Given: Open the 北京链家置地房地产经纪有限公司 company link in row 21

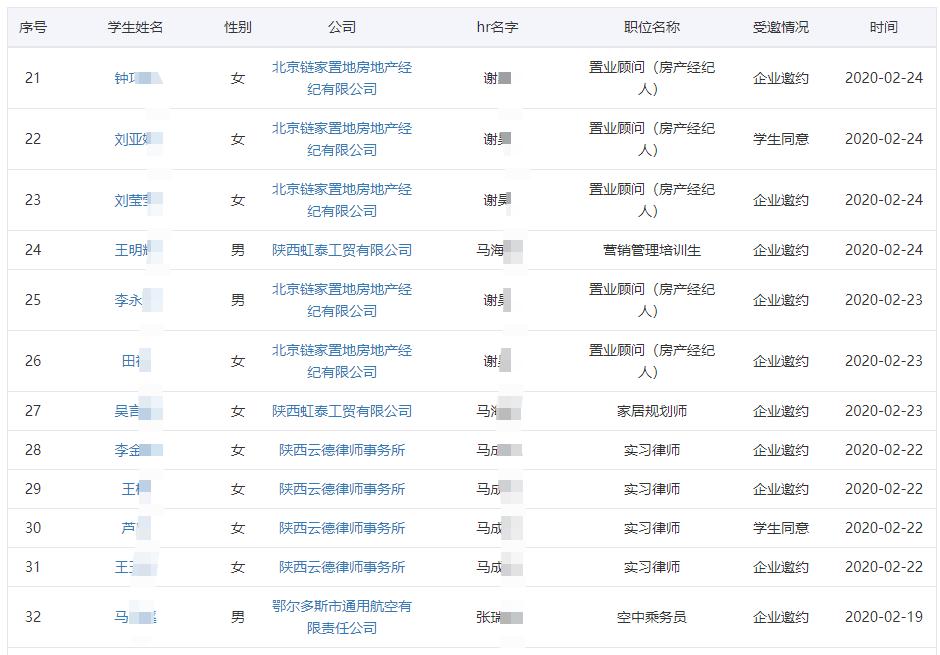Looking at the screenshot, I should [x=343, y=78].
